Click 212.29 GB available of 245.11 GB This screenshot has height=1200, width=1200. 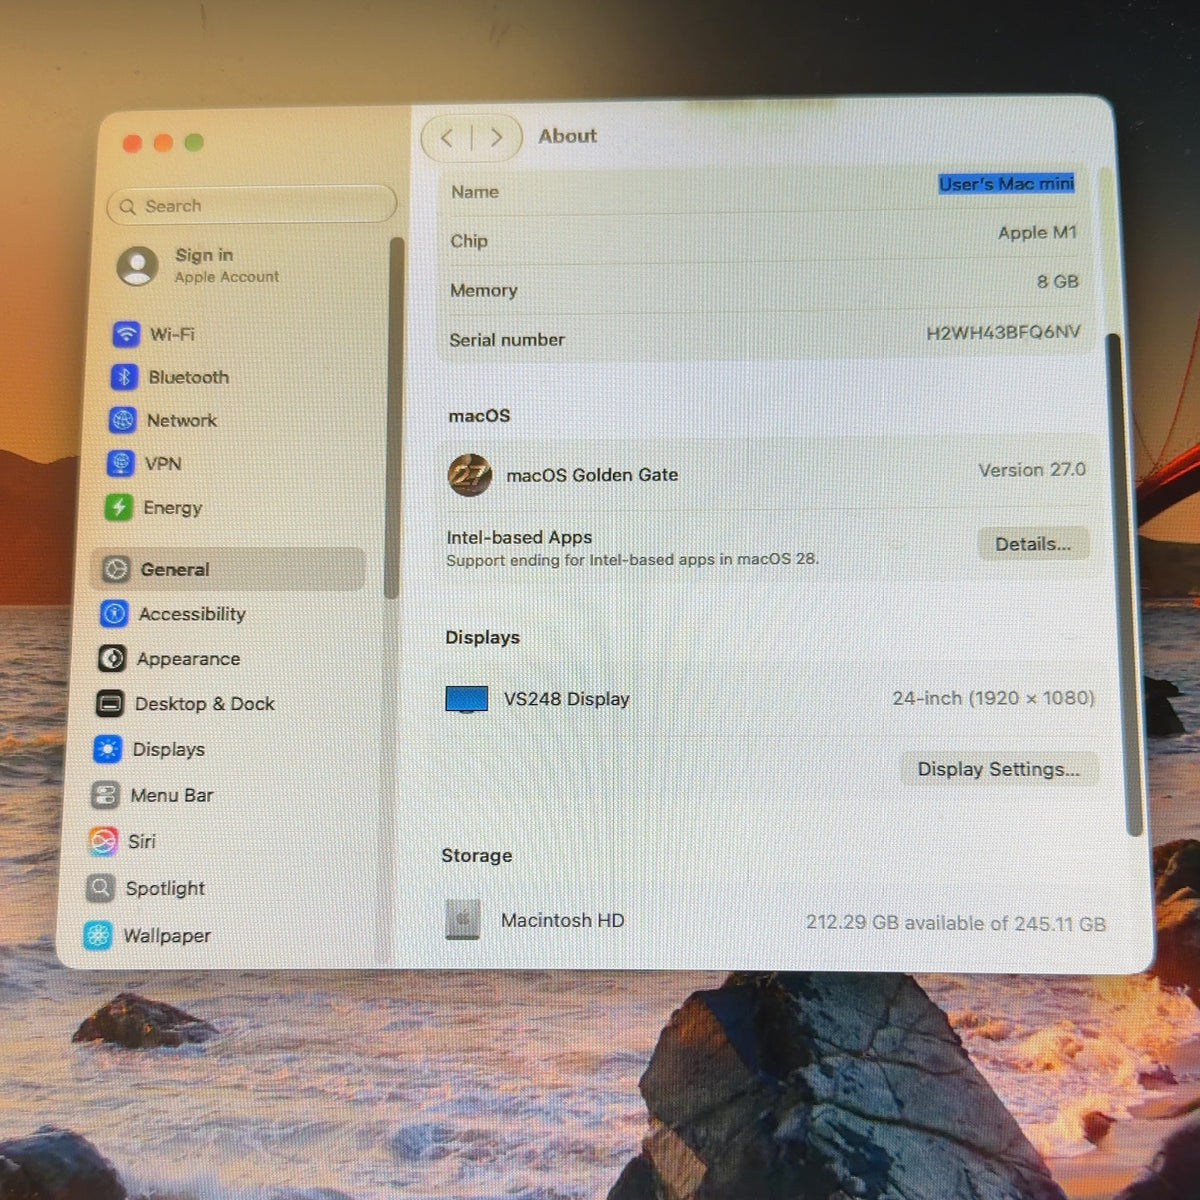pyautogui.click(x=956, y=923)
